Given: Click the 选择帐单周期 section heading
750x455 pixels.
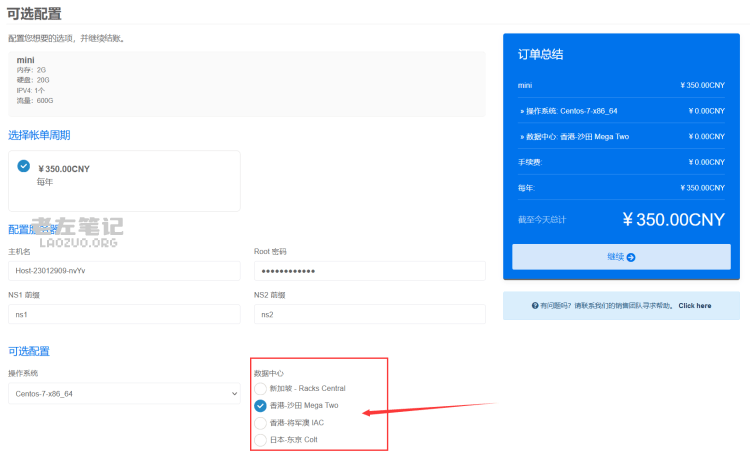Looking at the screenshot, I should [x=39, y=135].
